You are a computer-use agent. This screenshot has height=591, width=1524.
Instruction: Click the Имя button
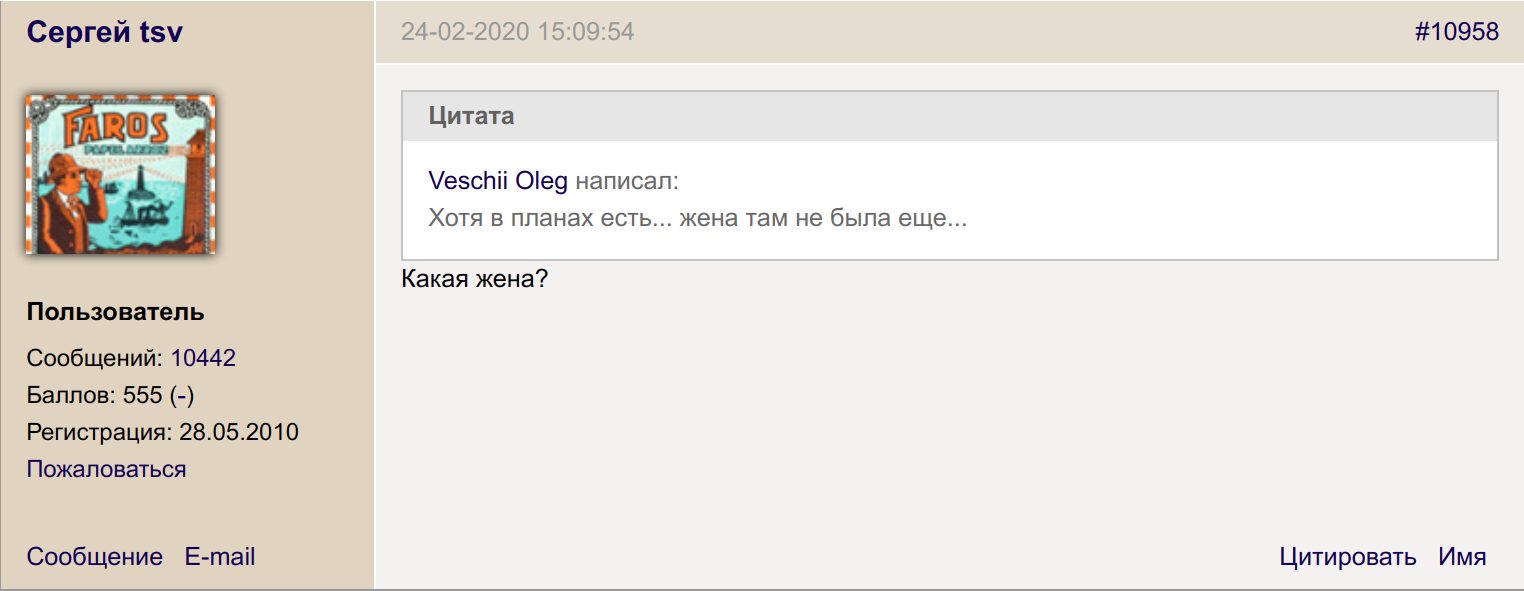pyautogui.click(x=1462, y=557)
